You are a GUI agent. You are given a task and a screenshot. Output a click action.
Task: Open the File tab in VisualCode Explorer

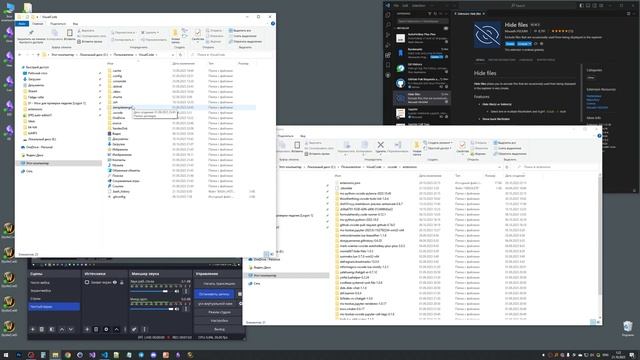21,24
